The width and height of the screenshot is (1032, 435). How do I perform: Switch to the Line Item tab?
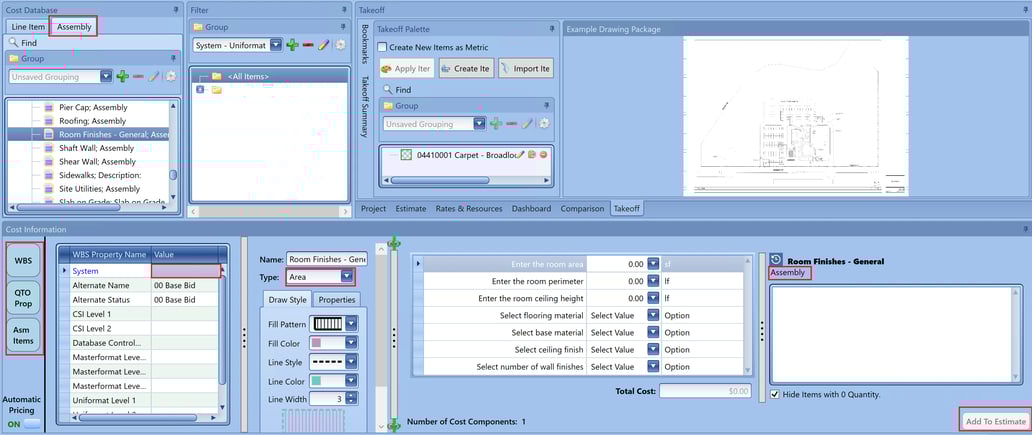27,27
